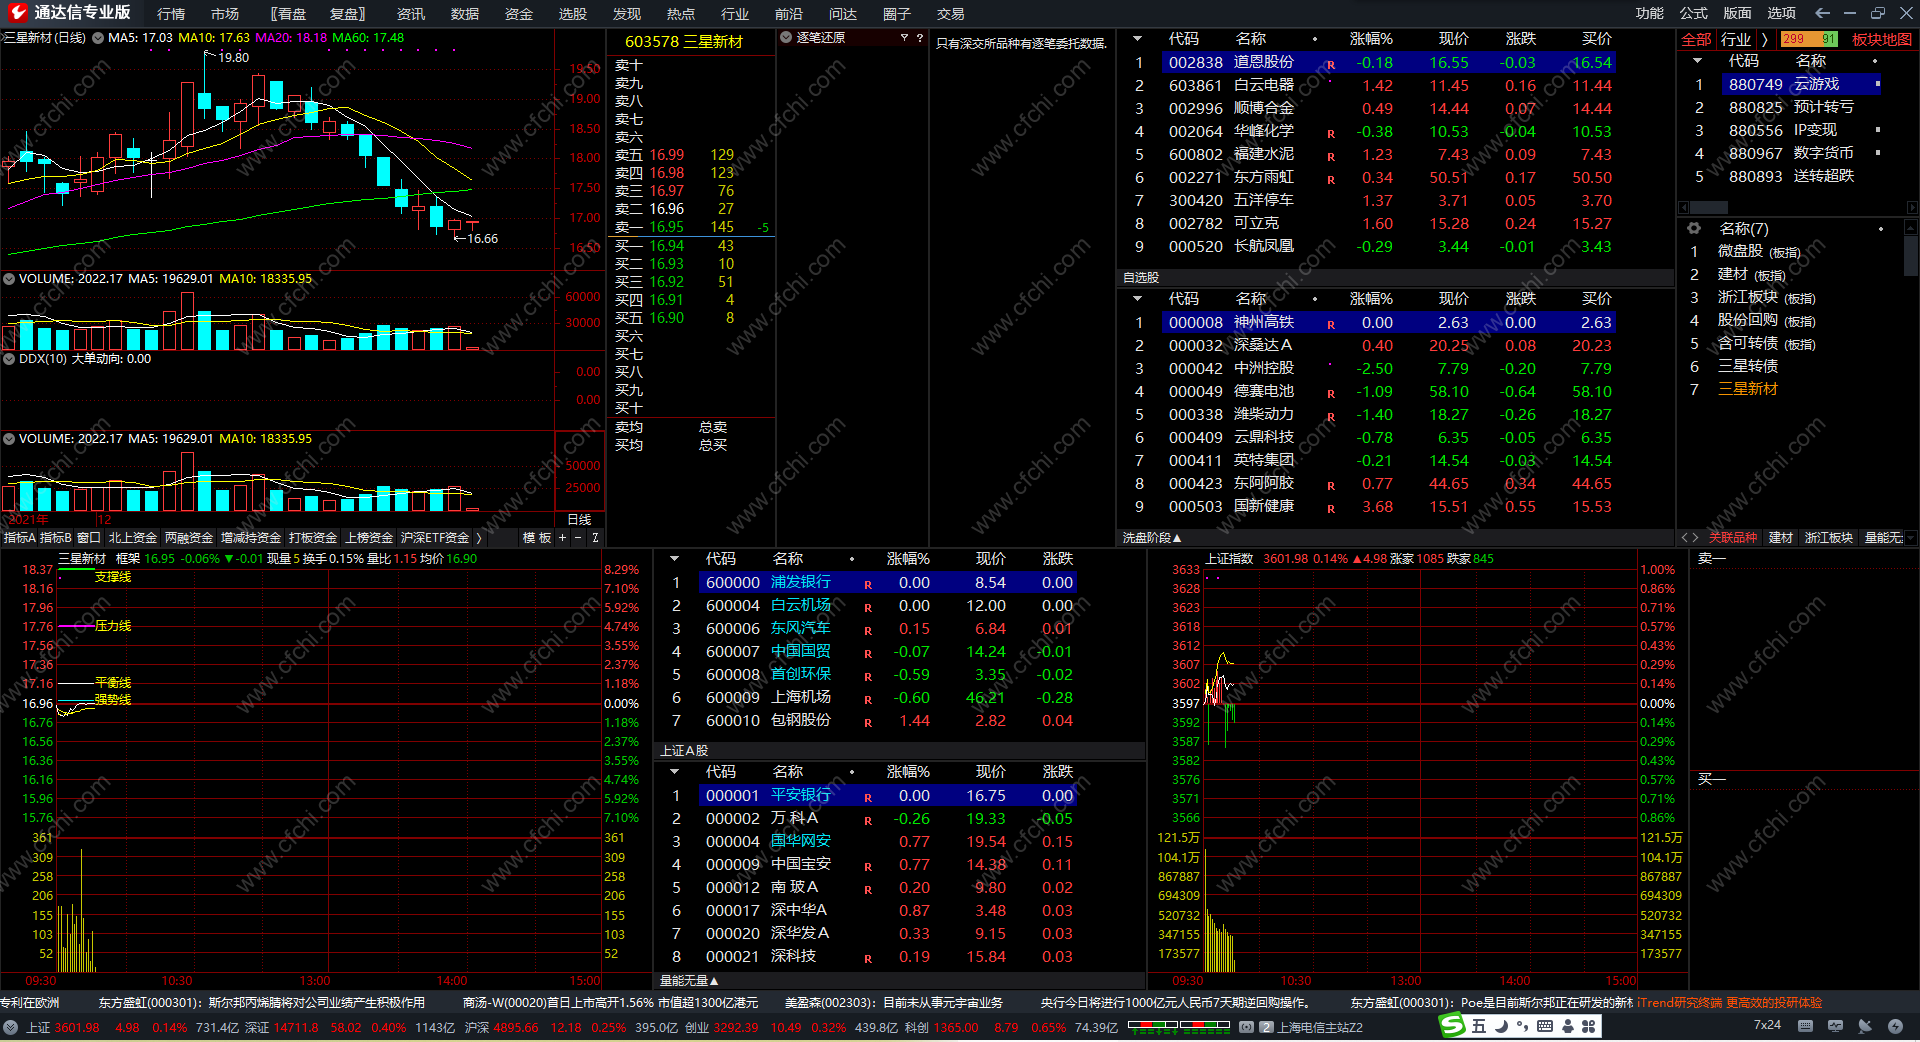
Task: Select the 上海机场 stock row
Action: pyautogui.click(x=868, y=698)
